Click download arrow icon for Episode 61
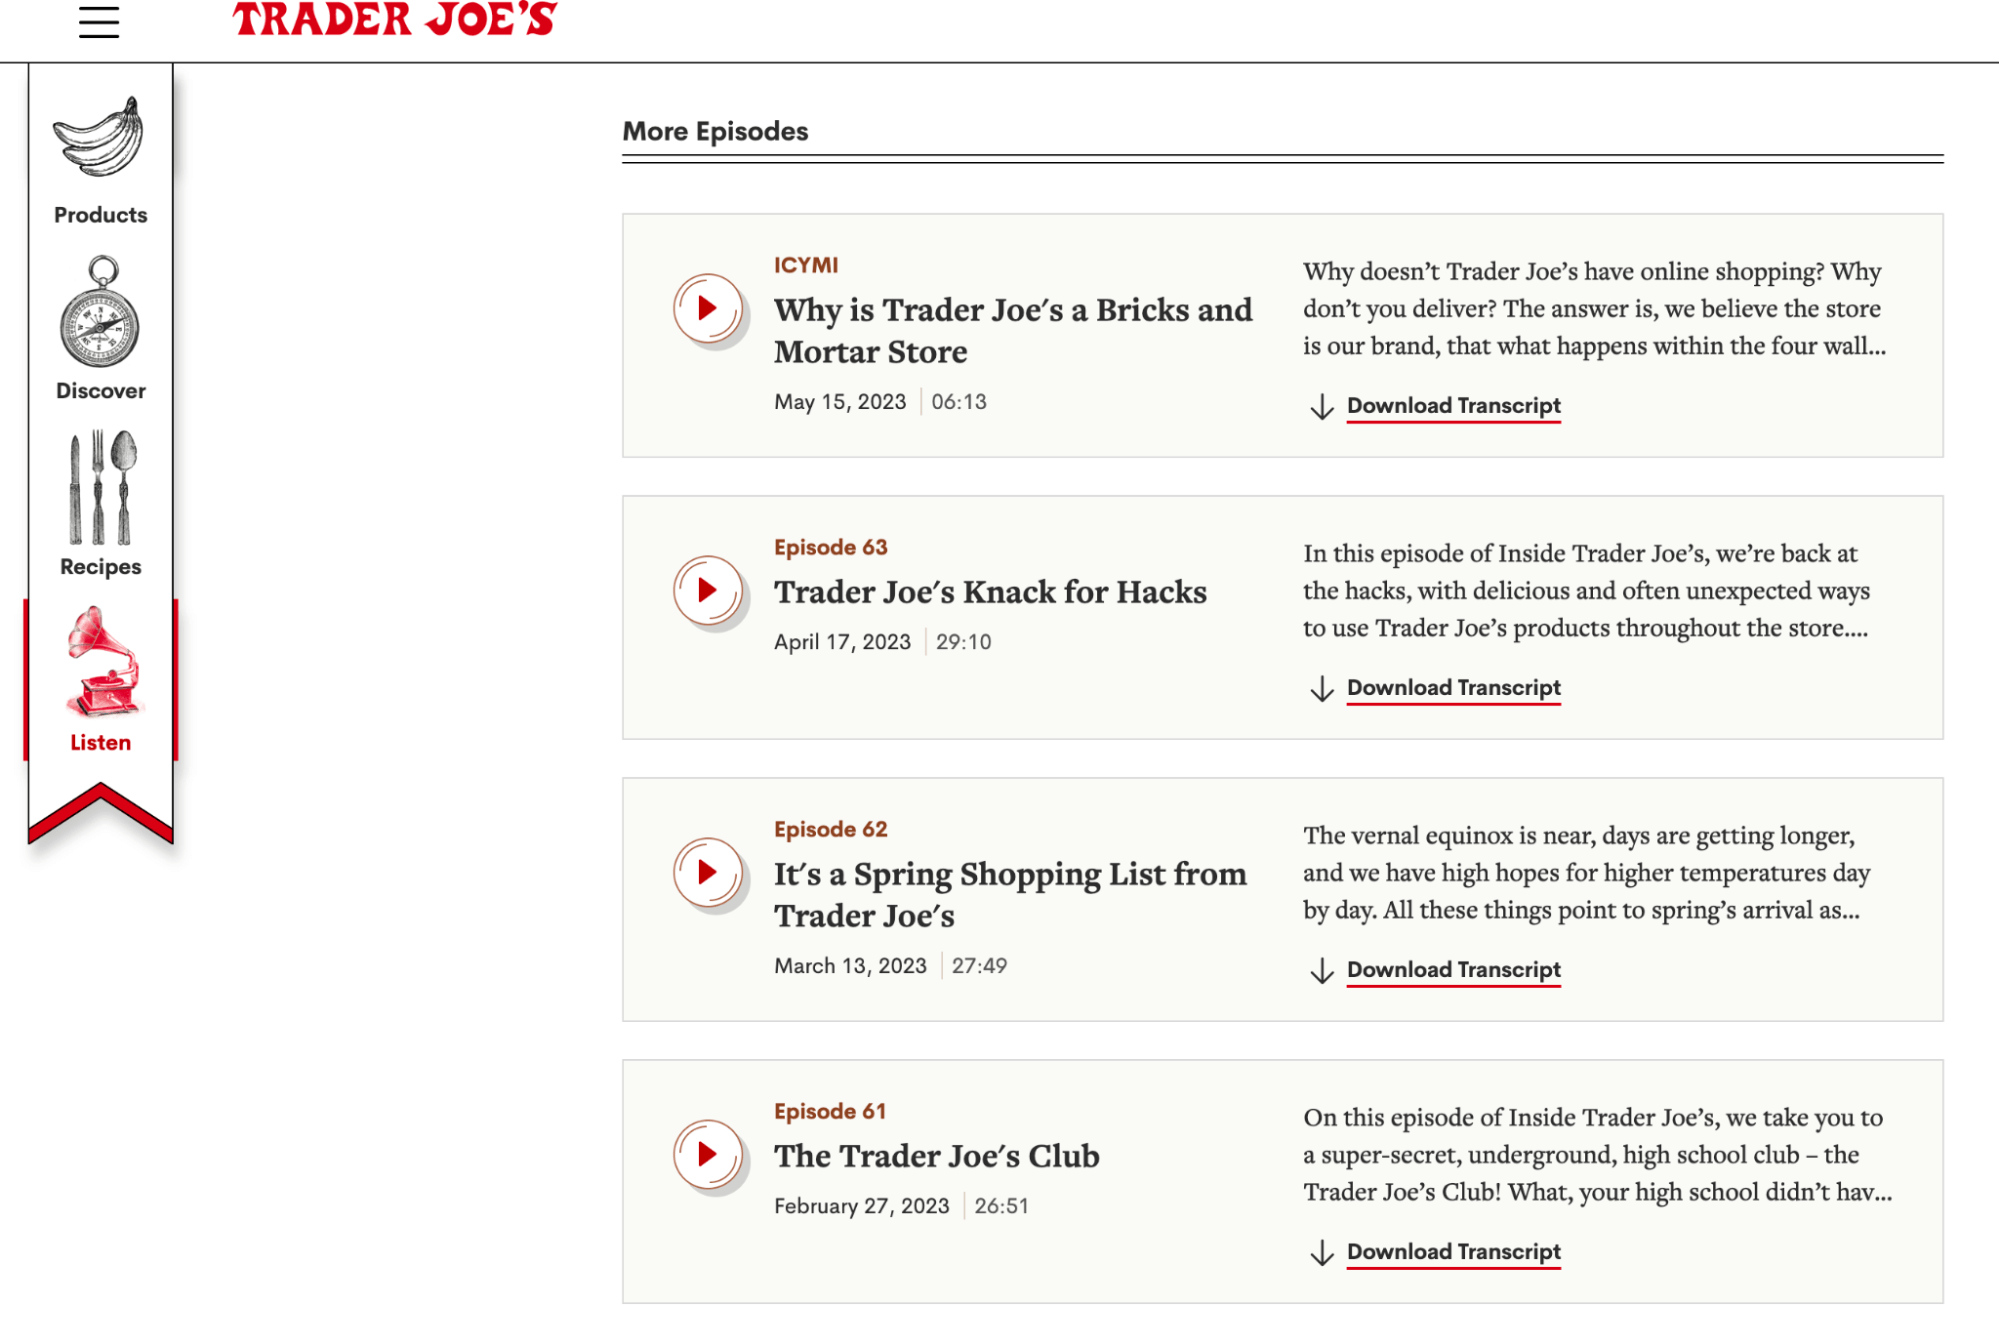The image size is (1999, 1332). coord(1322,1253)
